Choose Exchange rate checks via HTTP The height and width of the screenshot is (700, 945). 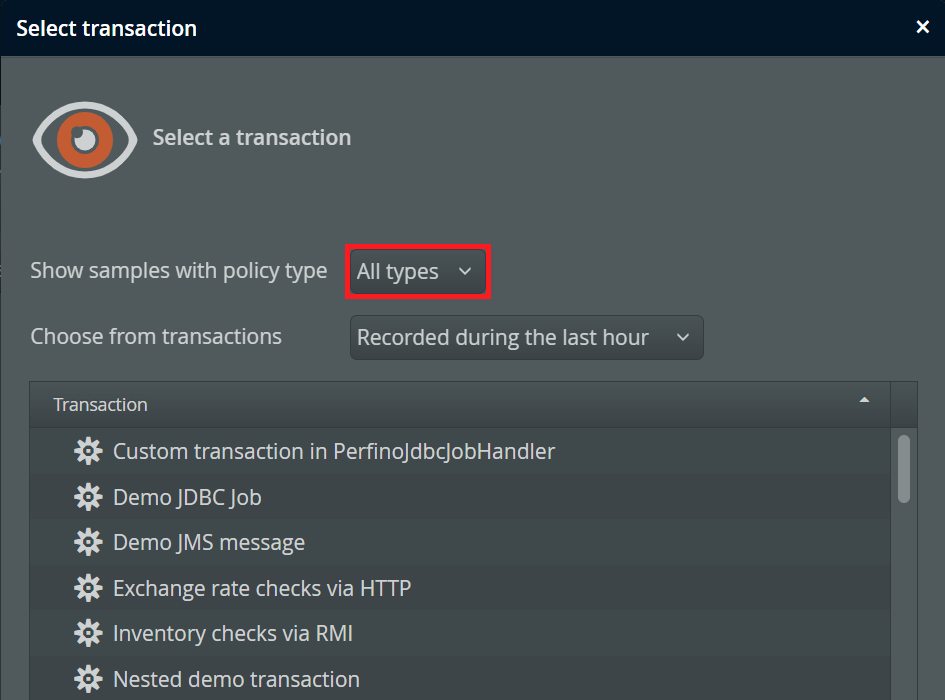pos(262,588)
